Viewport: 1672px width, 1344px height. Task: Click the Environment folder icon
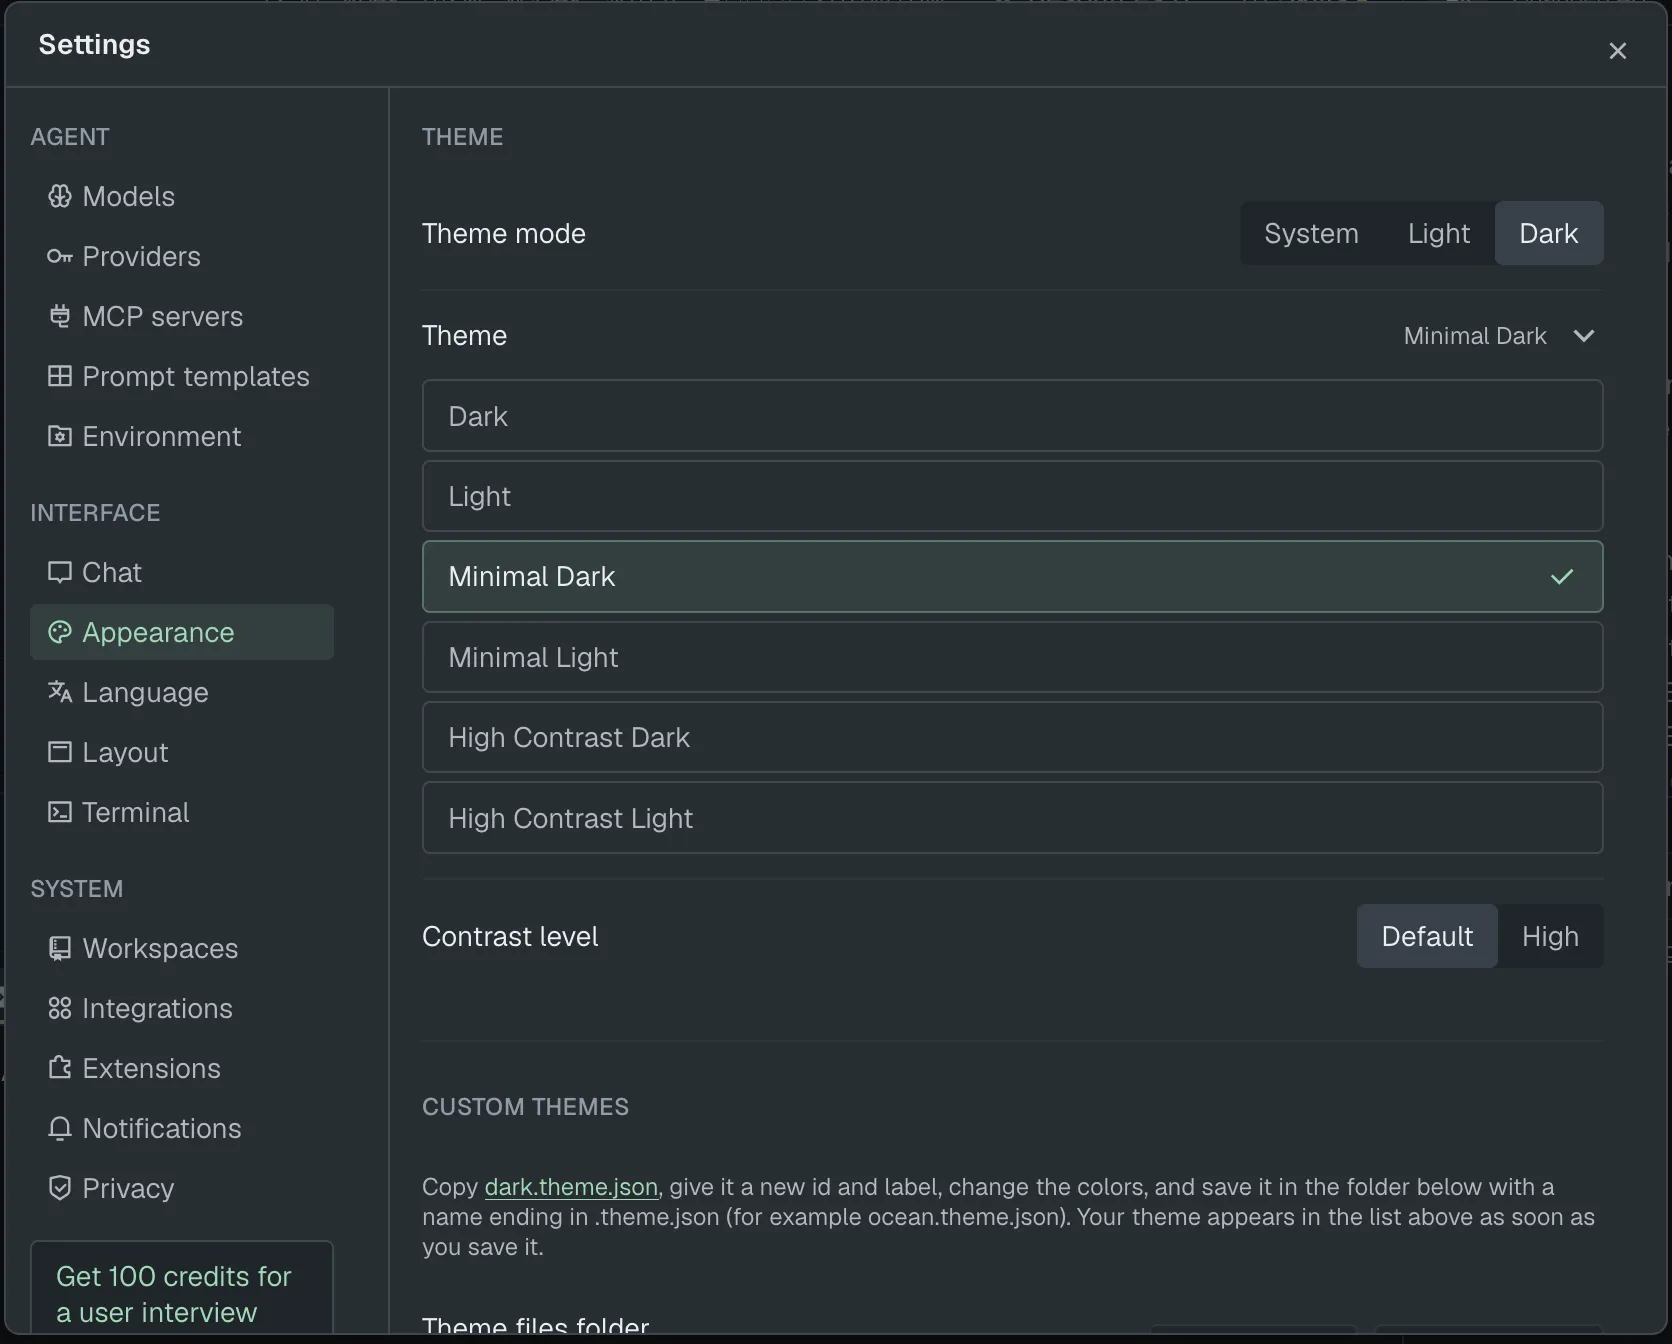[60, 436]
